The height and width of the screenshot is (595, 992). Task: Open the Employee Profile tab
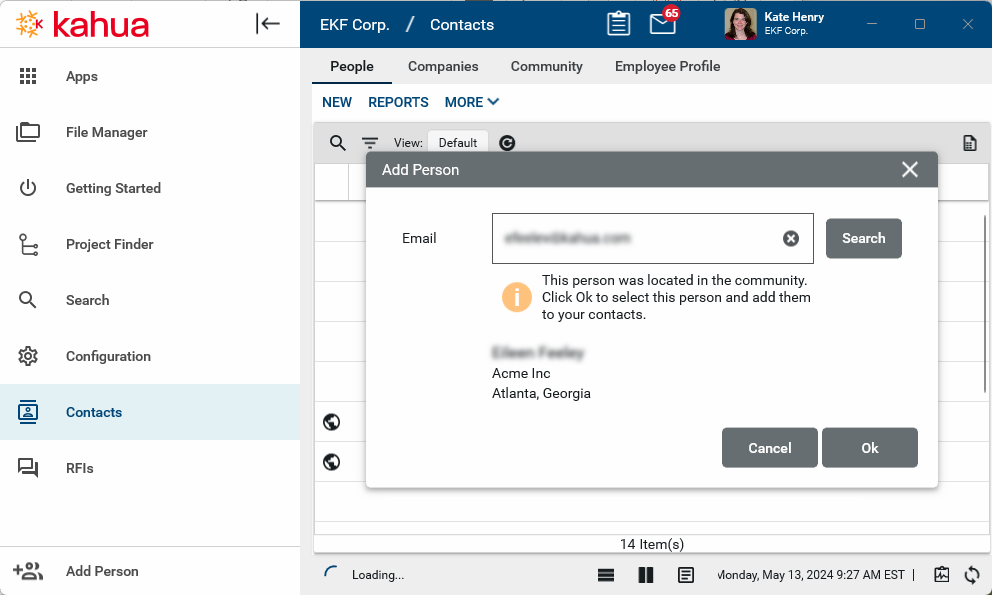(x=667, y=66)
